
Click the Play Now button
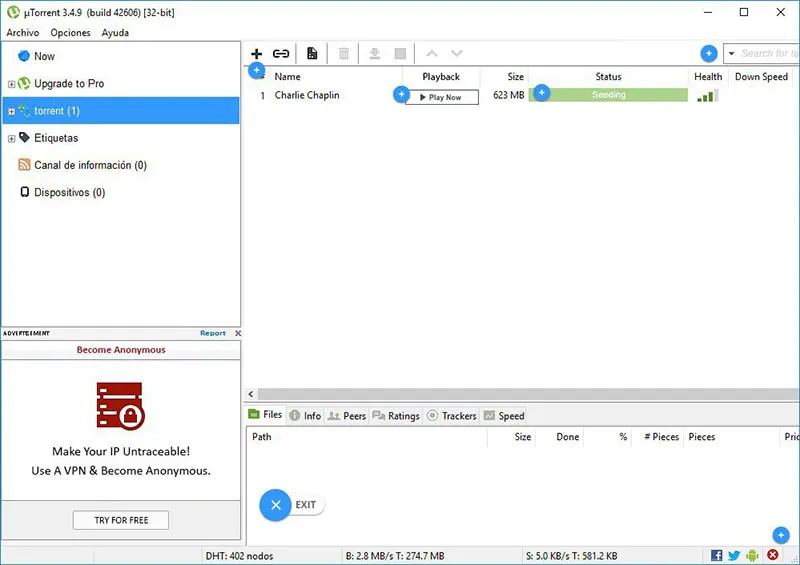pyautogui.click(x=442, y=97)
